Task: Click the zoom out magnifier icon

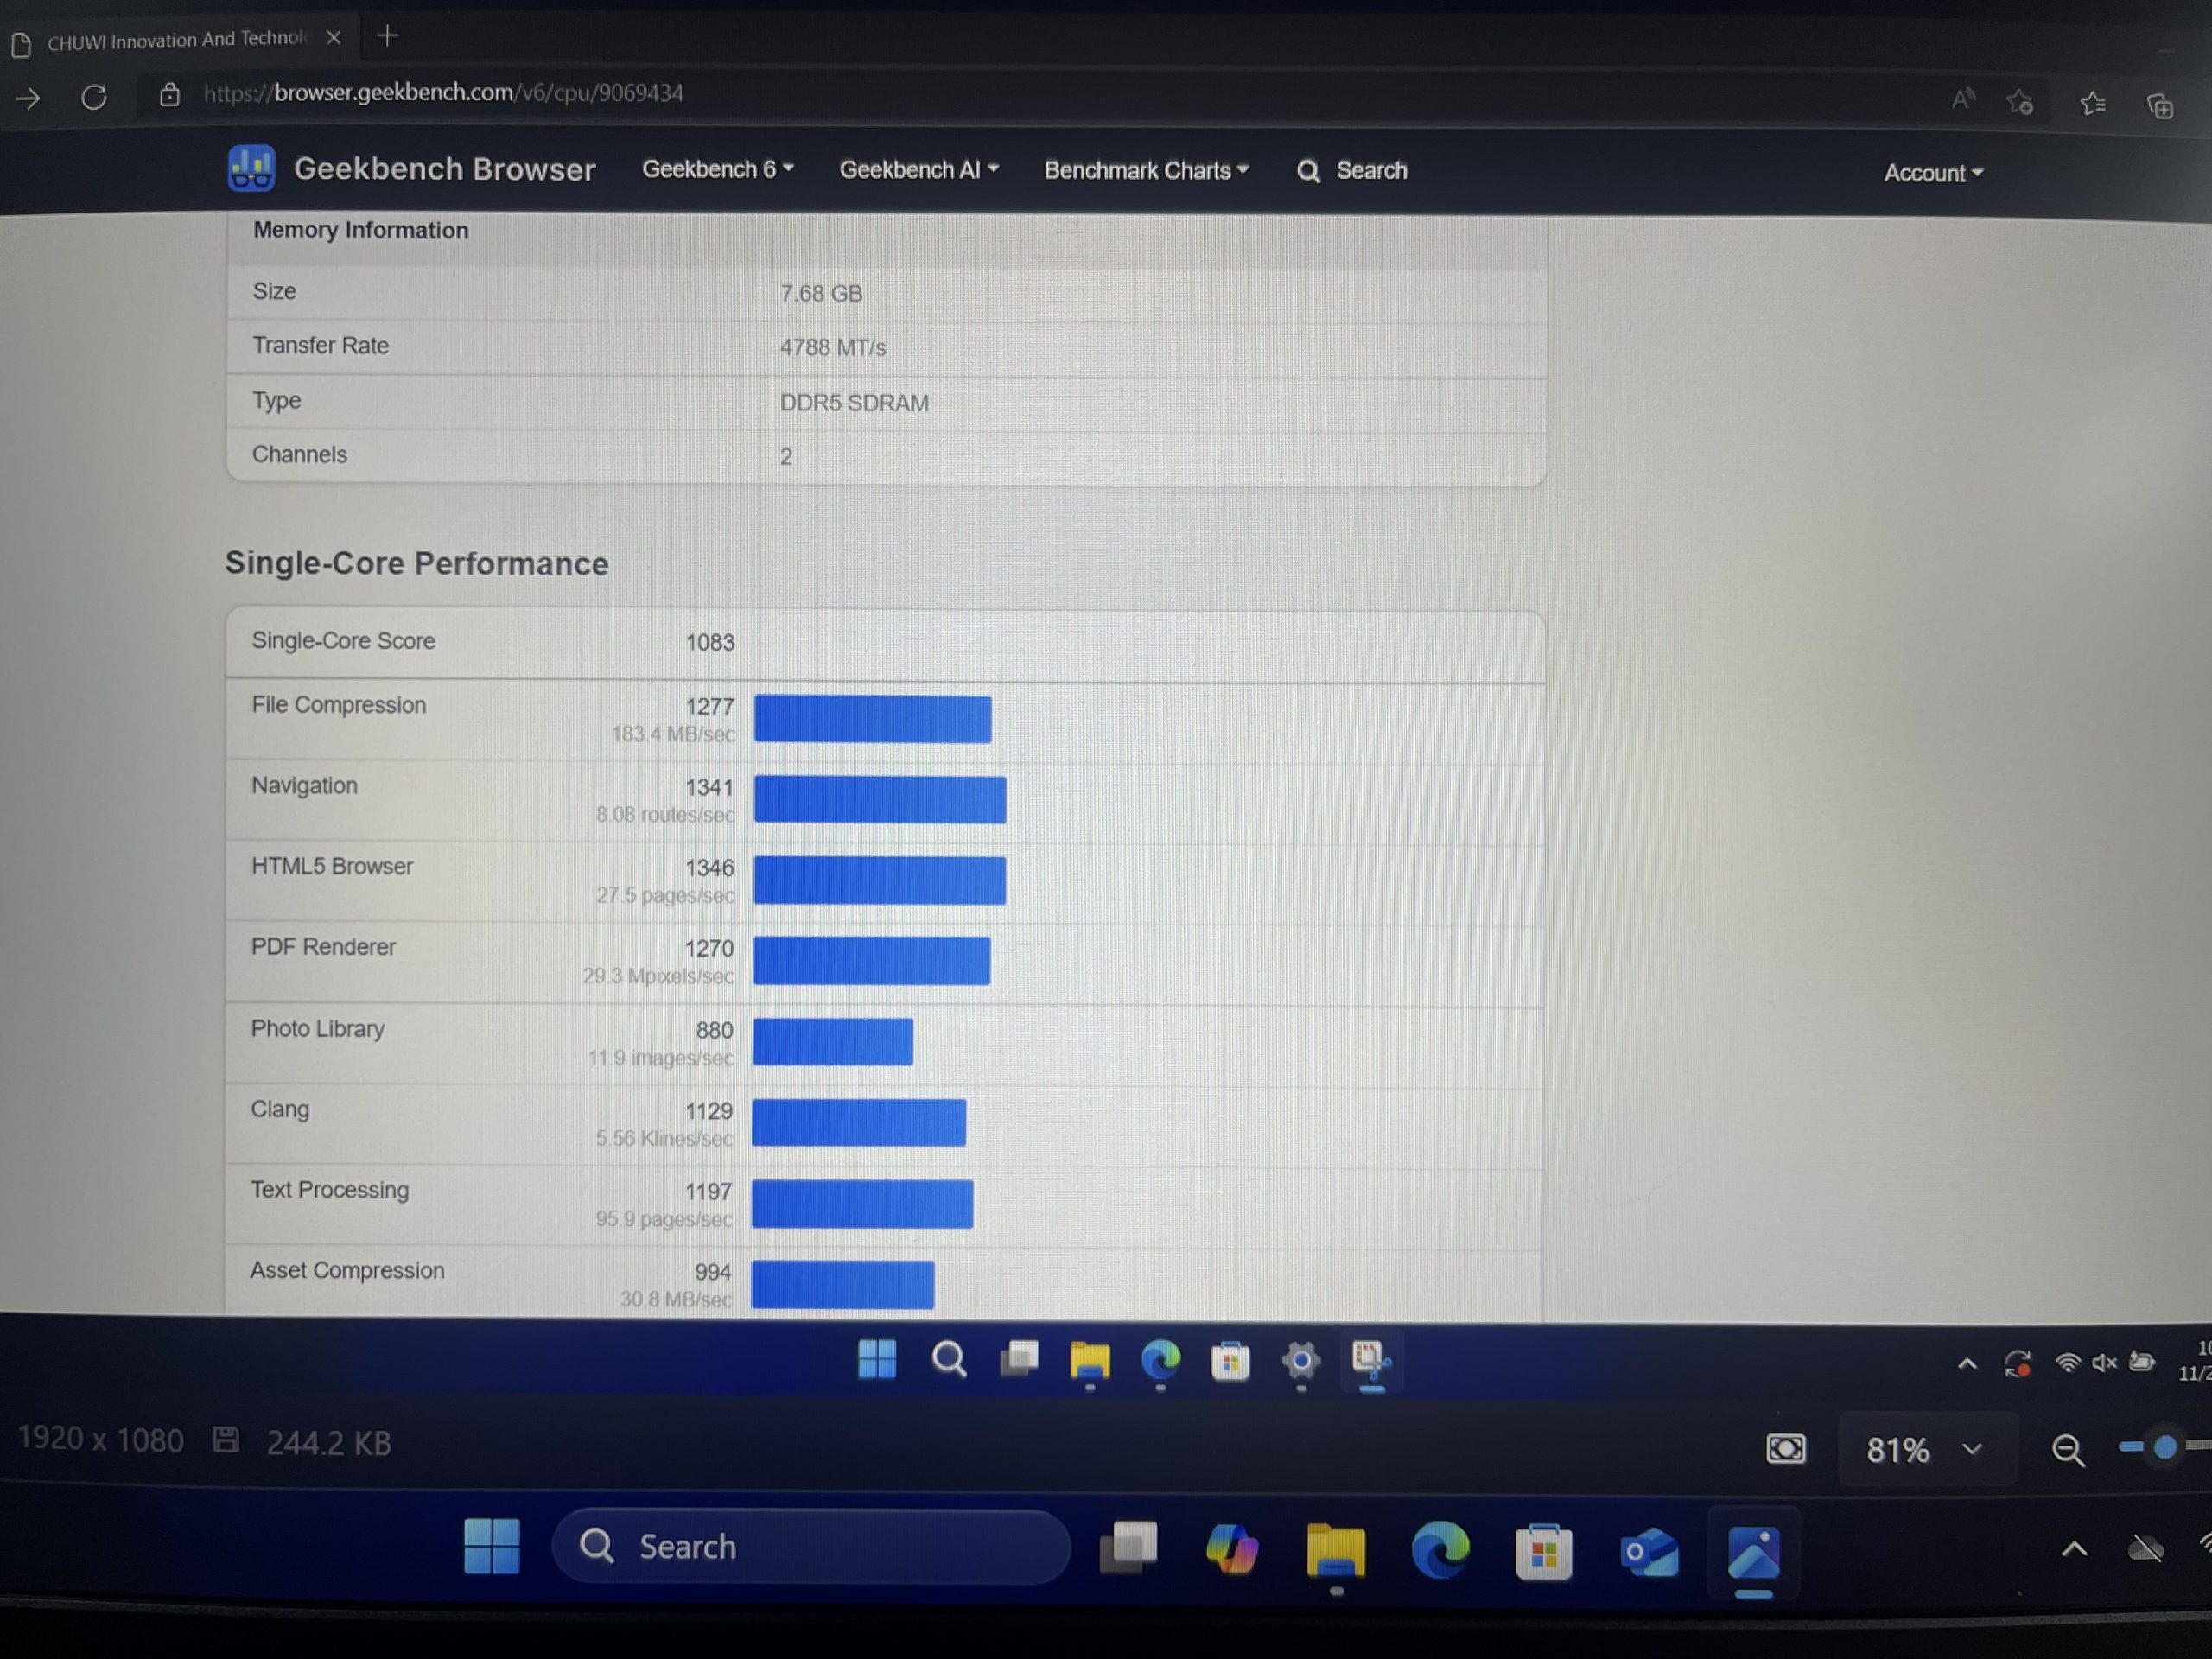Action: [2067, 1449]
